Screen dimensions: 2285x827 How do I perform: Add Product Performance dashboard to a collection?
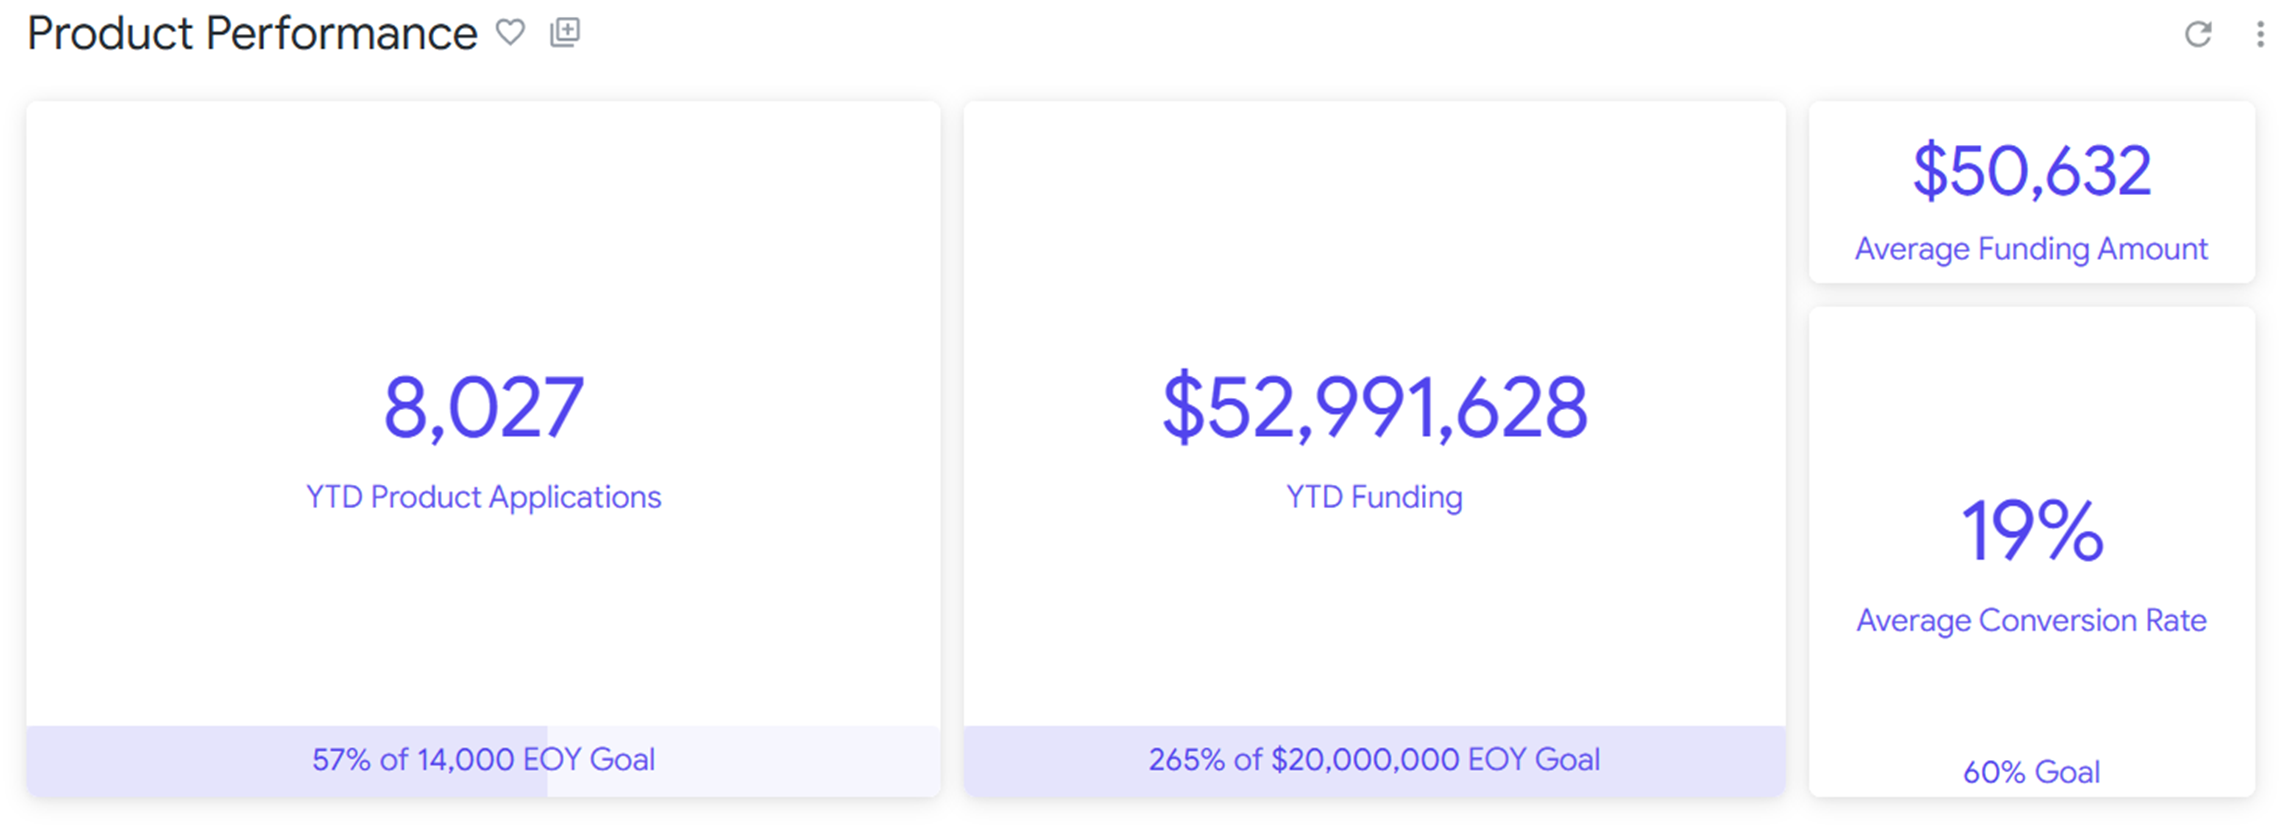click(x=565, y=33)
